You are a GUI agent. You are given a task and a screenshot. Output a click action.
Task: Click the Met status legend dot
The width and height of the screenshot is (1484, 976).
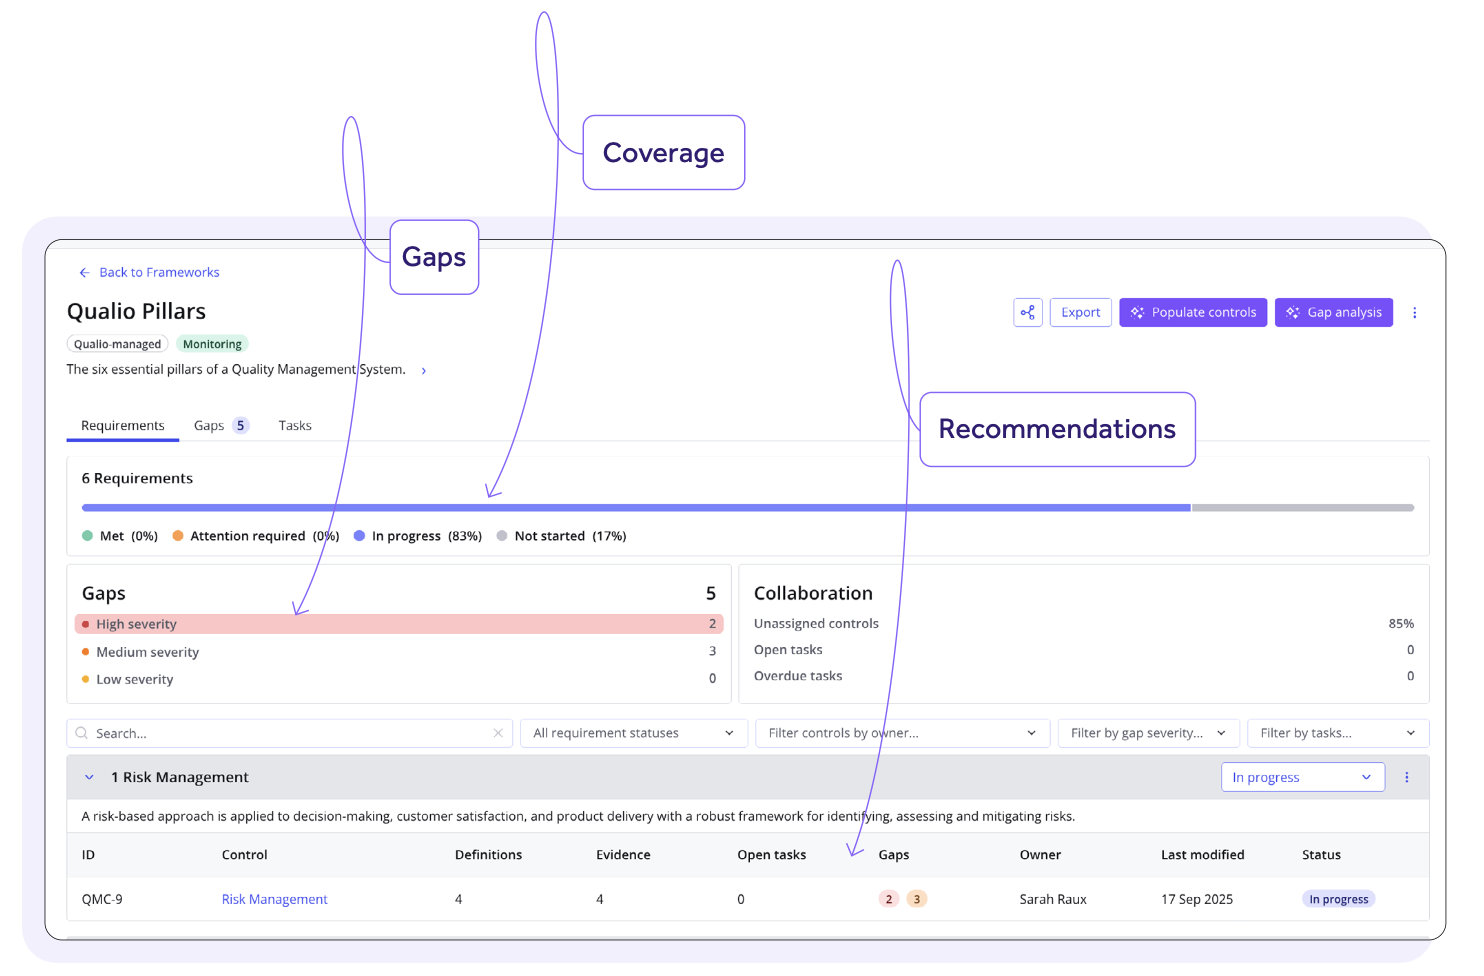click(x=88, y=536)
